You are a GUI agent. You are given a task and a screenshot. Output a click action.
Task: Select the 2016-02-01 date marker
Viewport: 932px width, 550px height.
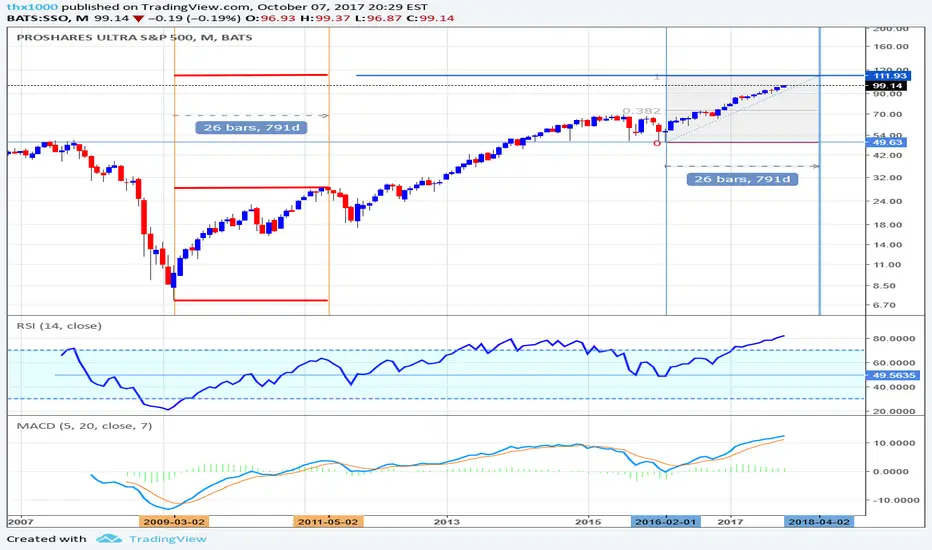666,521
